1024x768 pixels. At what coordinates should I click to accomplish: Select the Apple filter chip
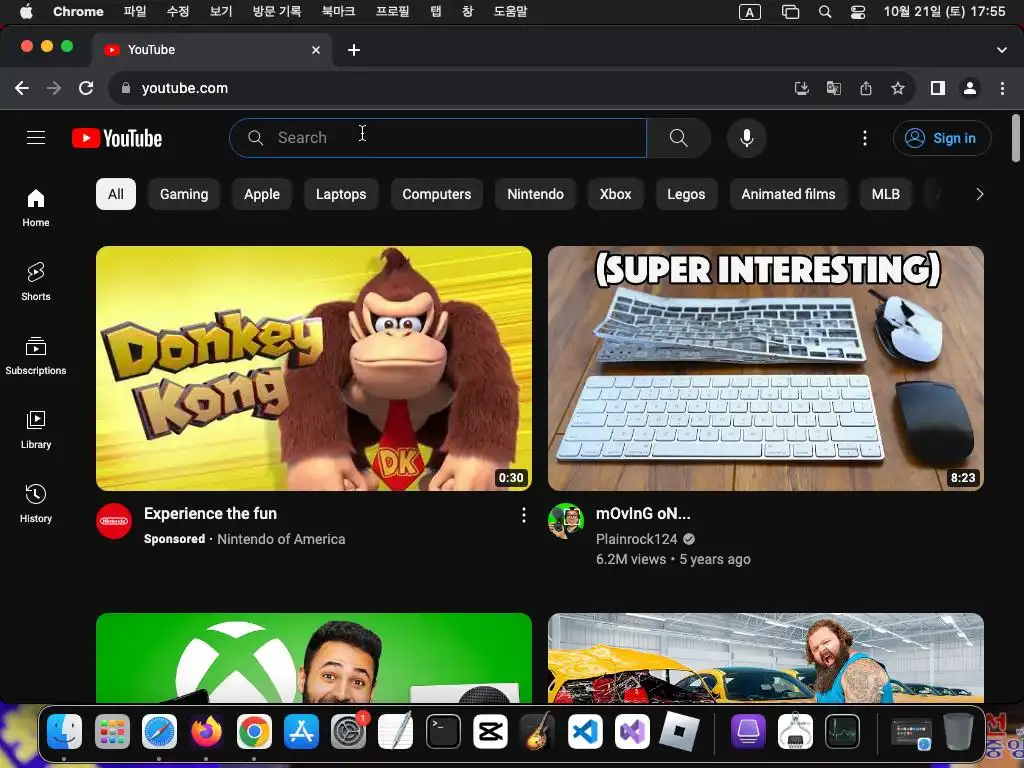point(262,194)
